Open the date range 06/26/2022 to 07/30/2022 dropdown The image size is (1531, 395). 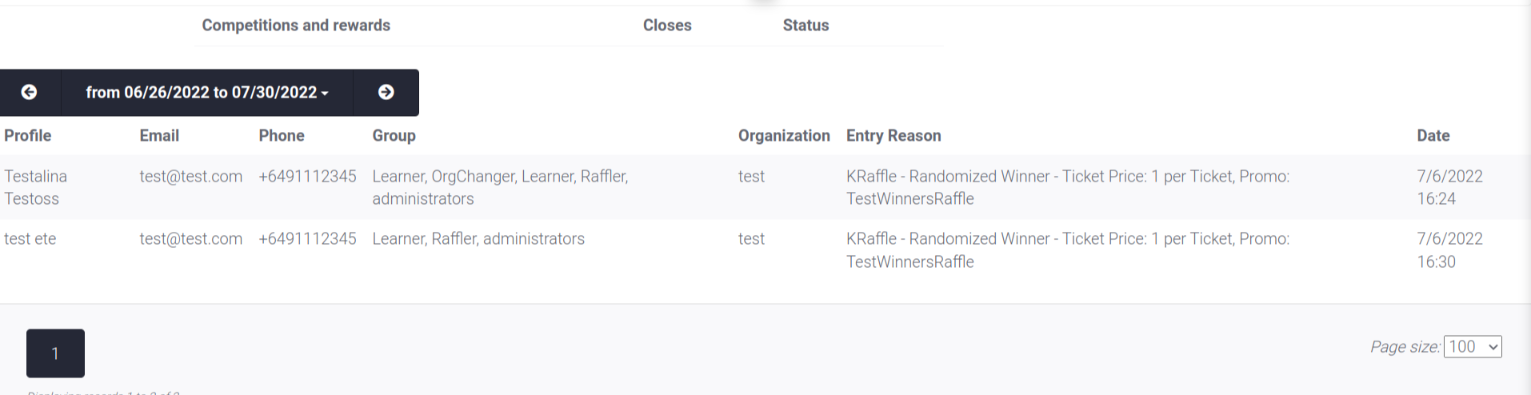click(208, 93)
